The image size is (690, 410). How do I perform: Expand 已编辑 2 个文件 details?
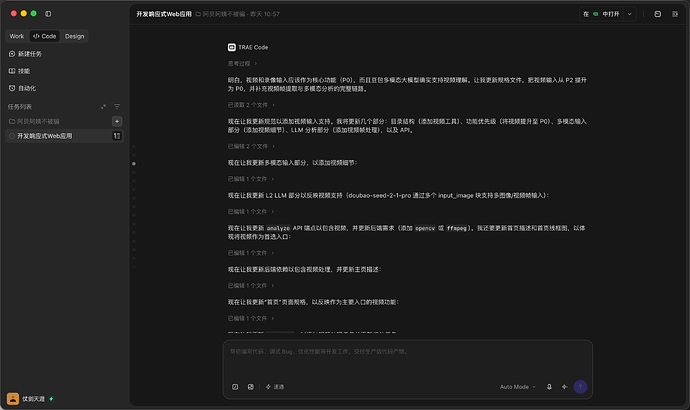251,146
